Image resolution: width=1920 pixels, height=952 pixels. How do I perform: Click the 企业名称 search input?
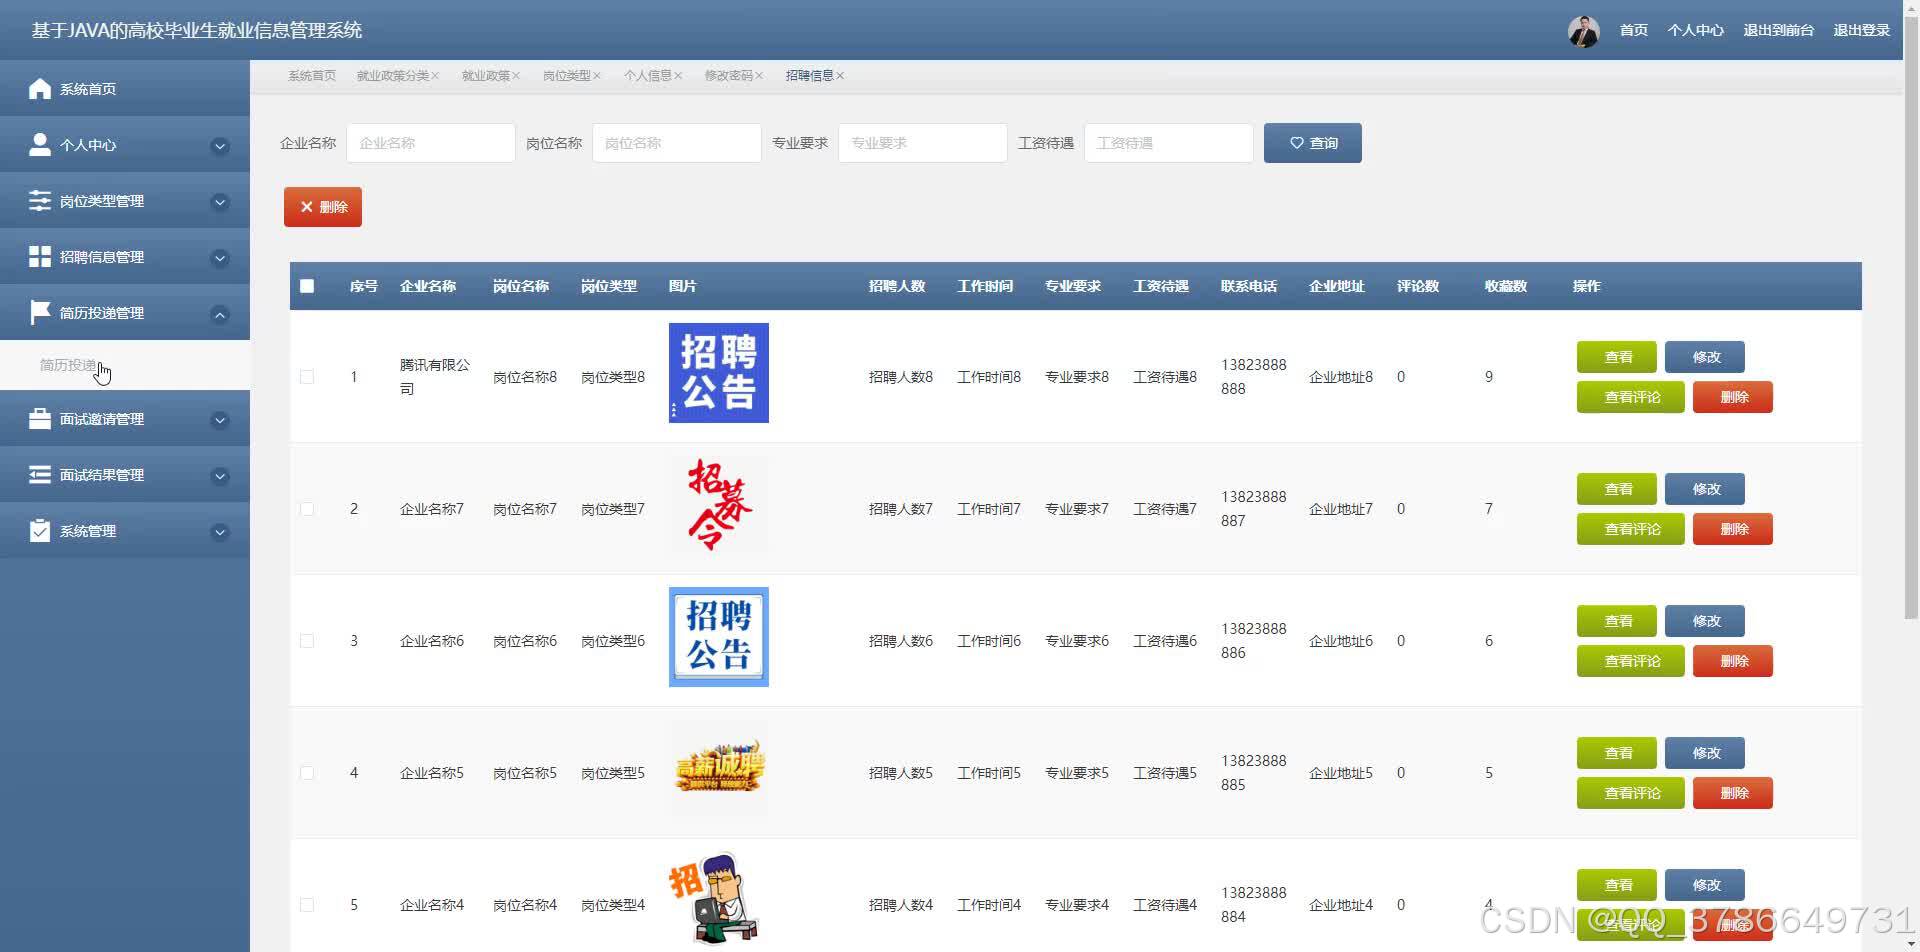431,143
